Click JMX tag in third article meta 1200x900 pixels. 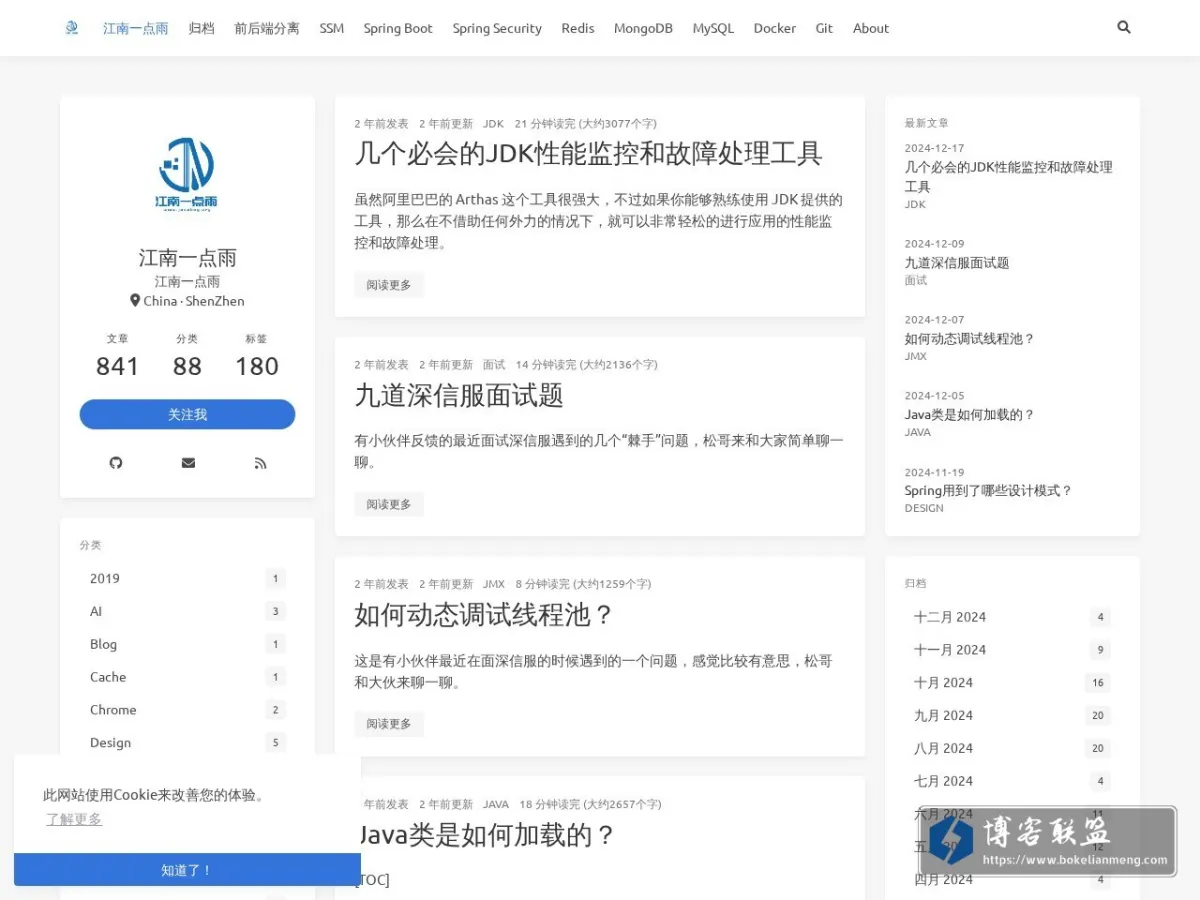[x=494, y=584]
